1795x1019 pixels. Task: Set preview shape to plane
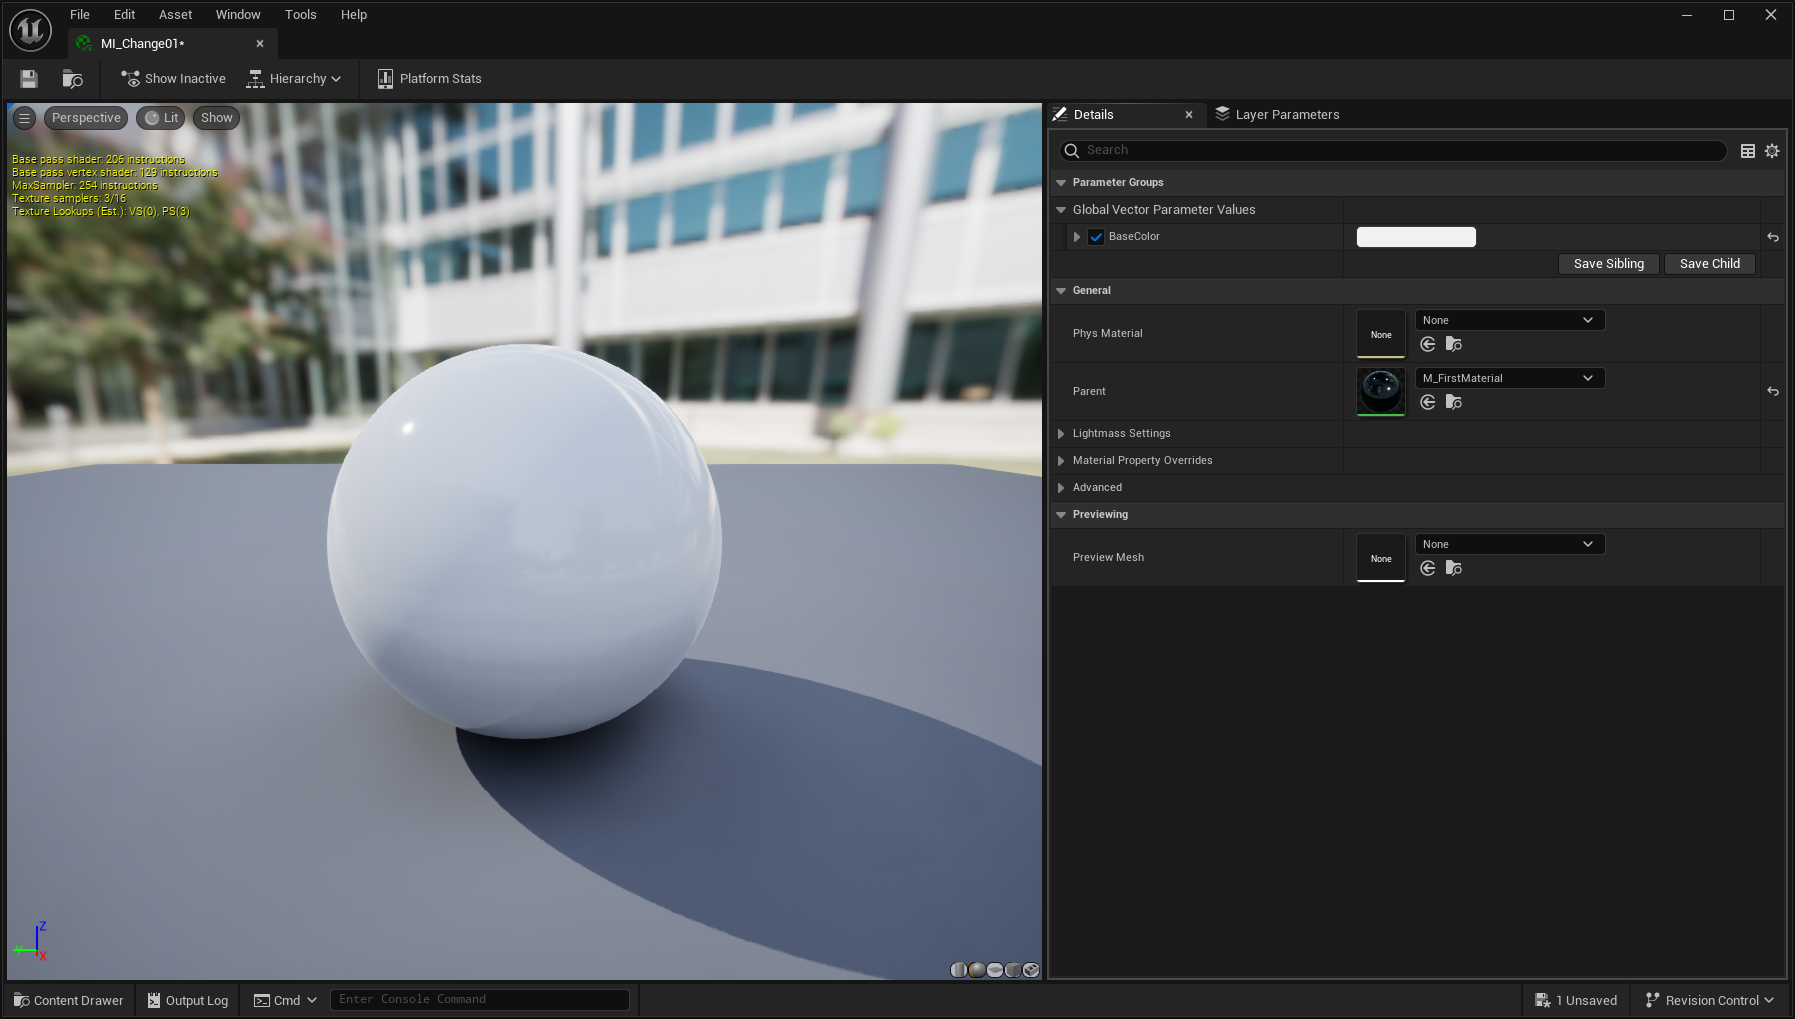995,970
